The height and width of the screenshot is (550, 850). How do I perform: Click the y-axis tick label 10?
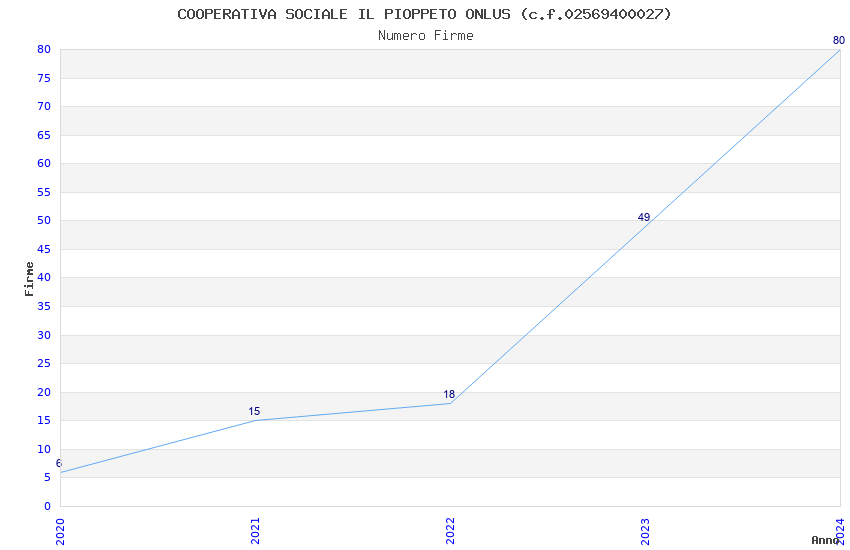[x=44, y=449]
